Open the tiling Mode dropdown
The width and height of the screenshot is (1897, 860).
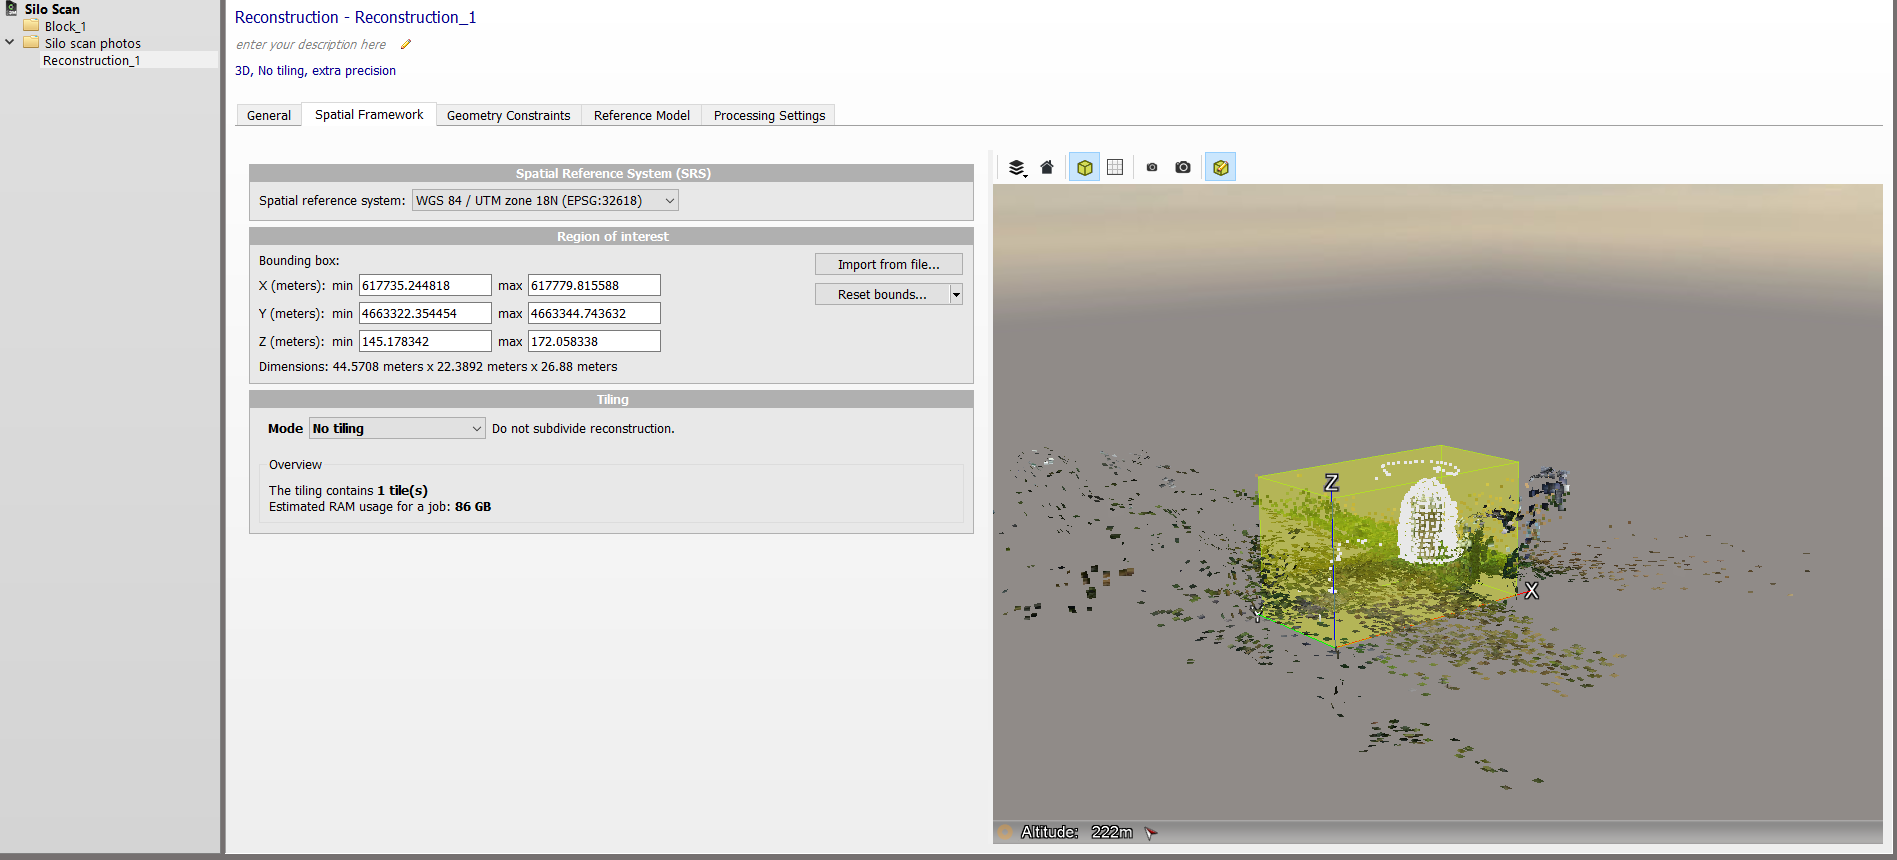(397, 428)
